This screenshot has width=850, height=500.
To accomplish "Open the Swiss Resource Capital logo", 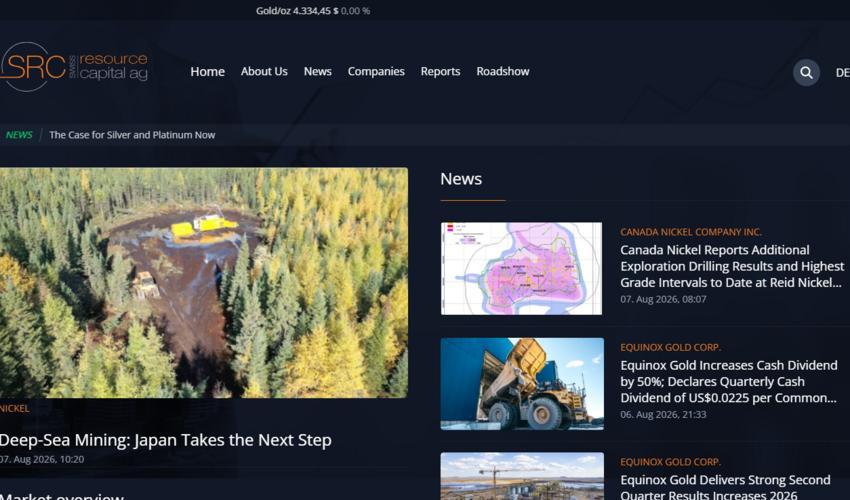I will tap(74, 67).
